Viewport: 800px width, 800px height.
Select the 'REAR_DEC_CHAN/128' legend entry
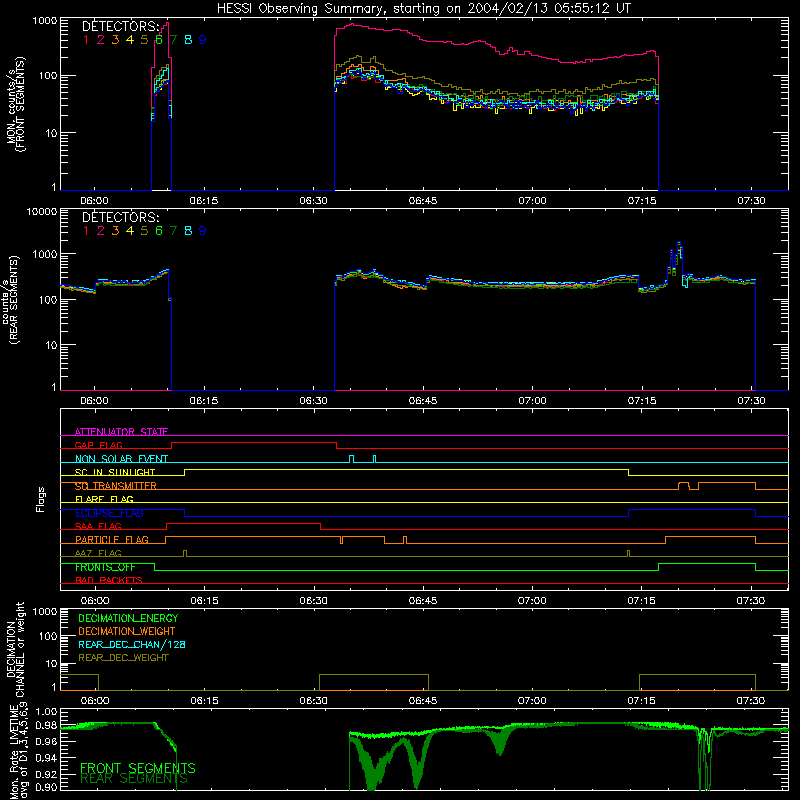click(x=132, y=645)
